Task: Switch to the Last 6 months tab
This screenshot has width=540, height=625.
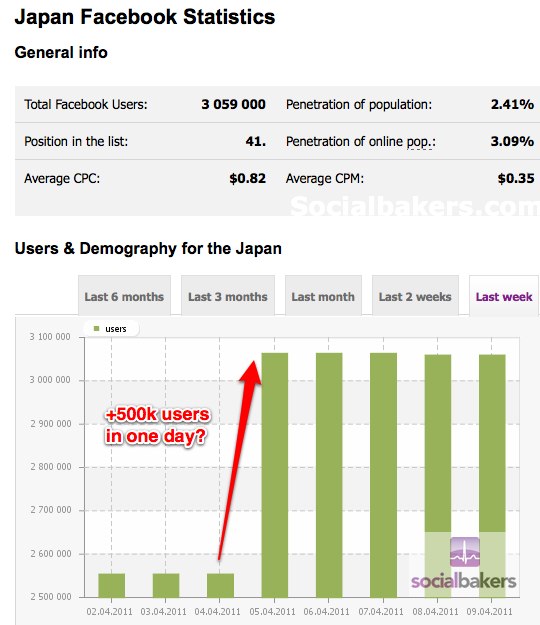Action: tap(124, 296)
